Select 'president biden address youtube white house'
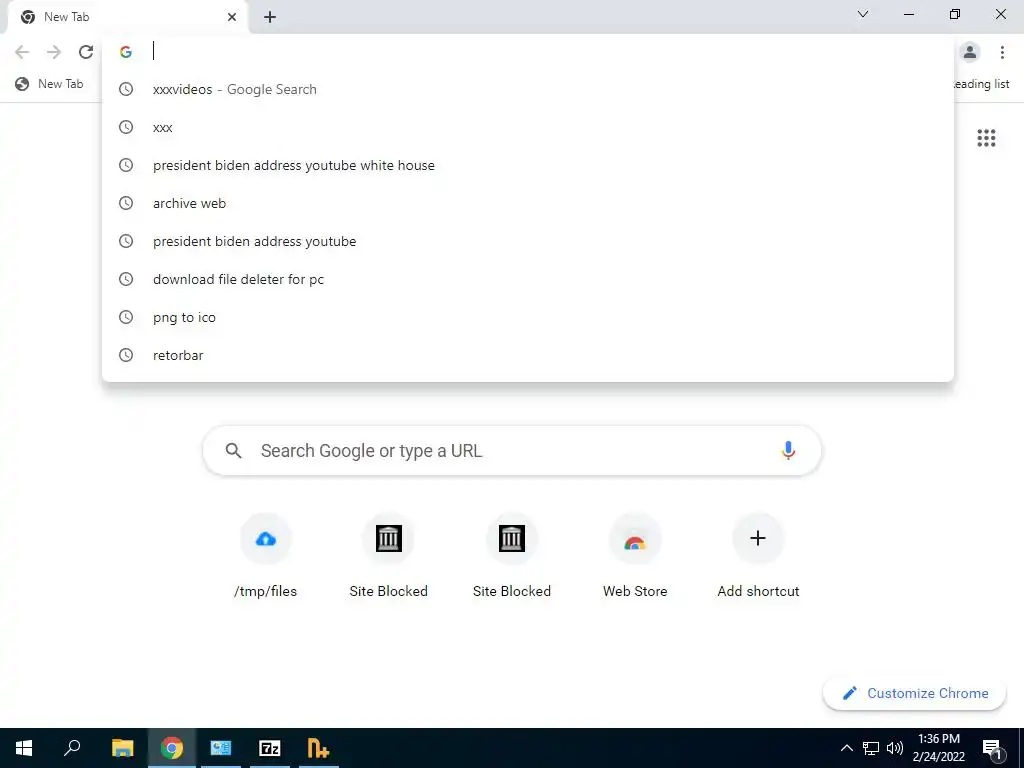The height and width of the screenshot is (768, 1024). pyautogui.click(x=528, y=165)
